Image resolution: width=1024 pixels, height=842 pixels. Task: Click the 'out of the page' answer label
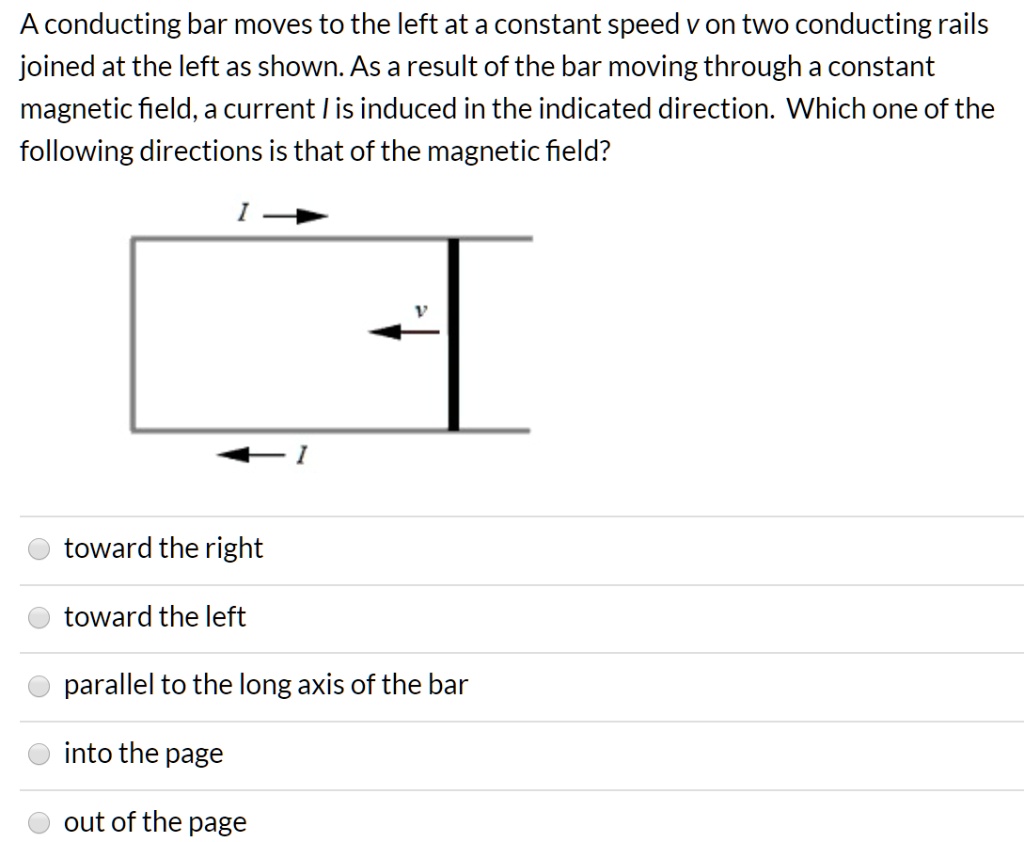(155, 822)
